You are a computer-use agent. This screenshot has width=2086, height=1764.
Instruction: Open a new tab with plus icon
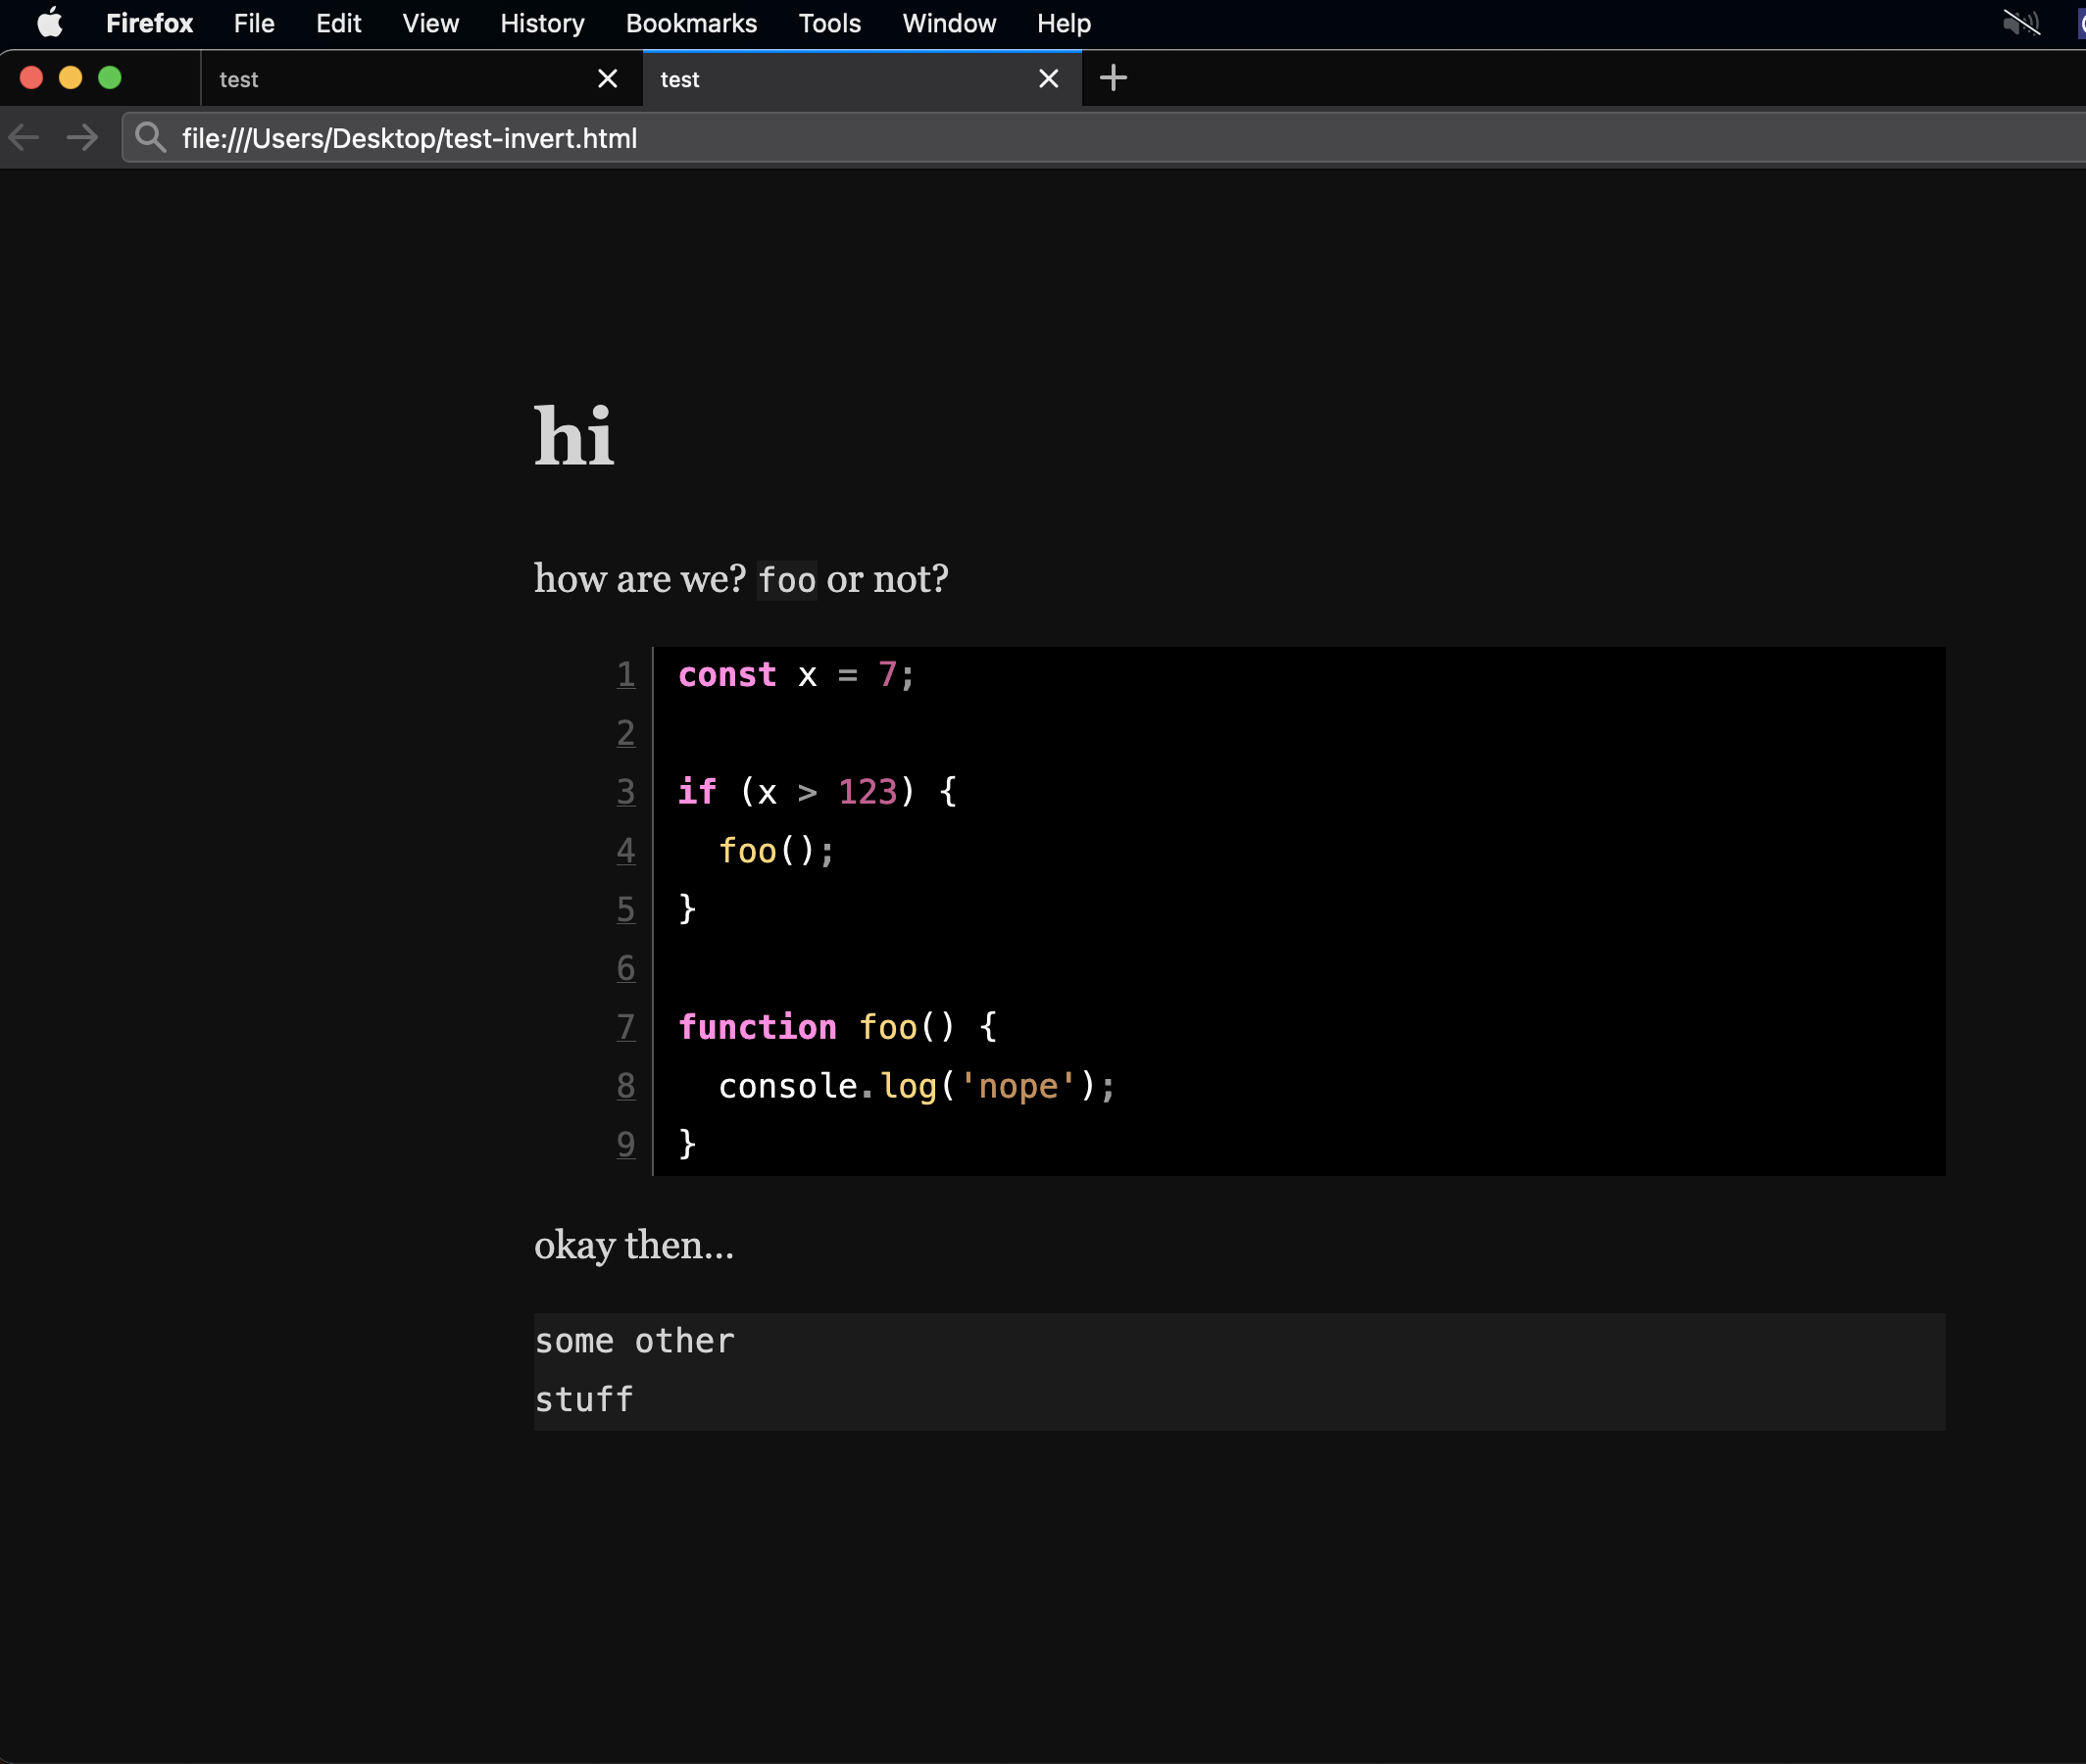pyautogui.click(x=1113, y=78)
